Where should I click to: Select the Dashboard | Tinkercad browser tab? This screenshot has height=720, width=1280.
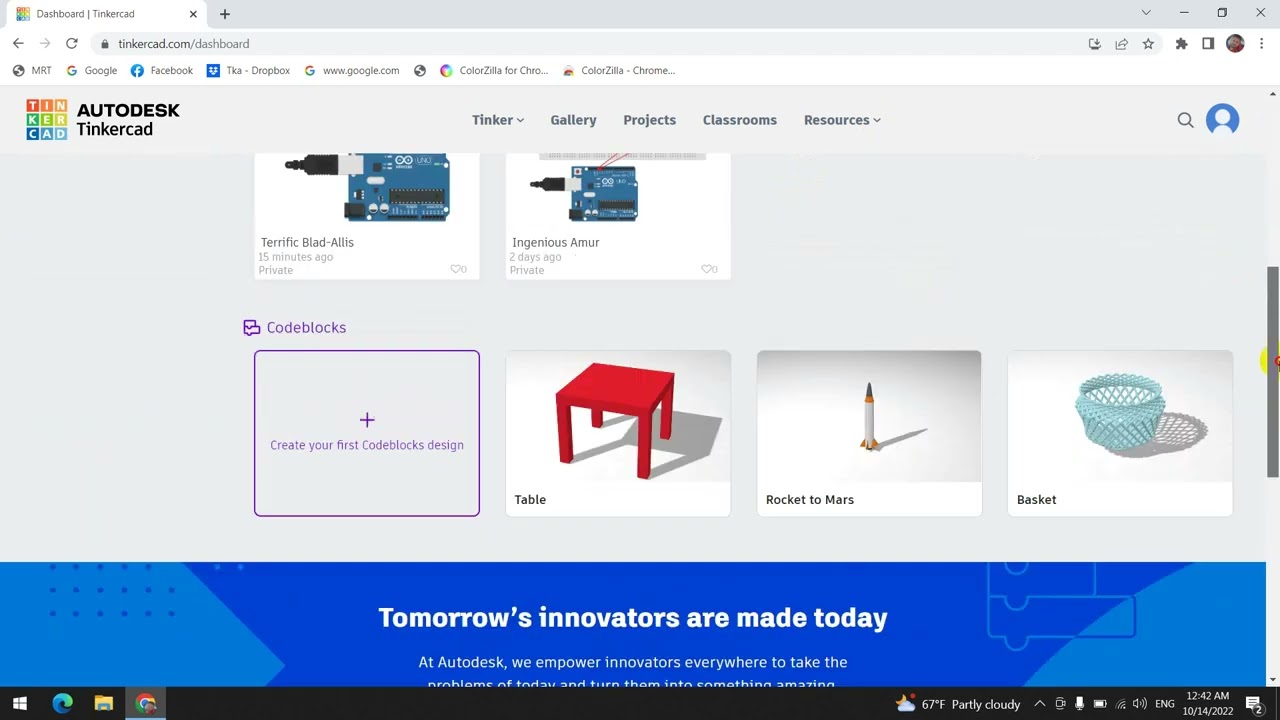(107, 14)
